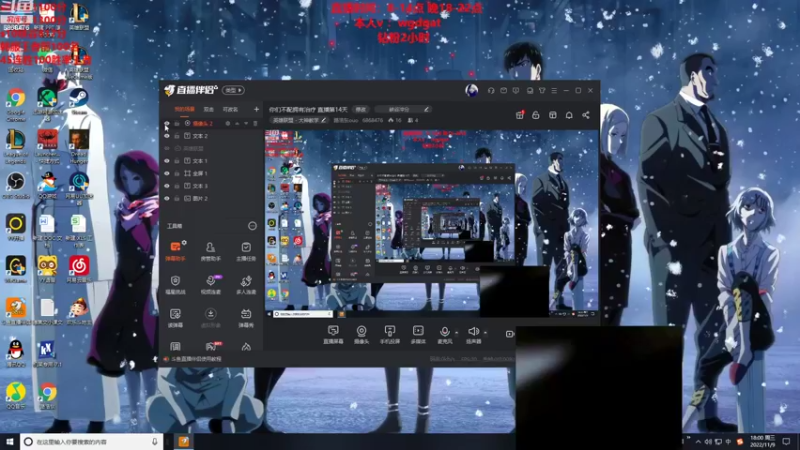800x450 pixels.
Task: Click the pill button beside 直播伴侣 logo
Action: coord(234,90)
